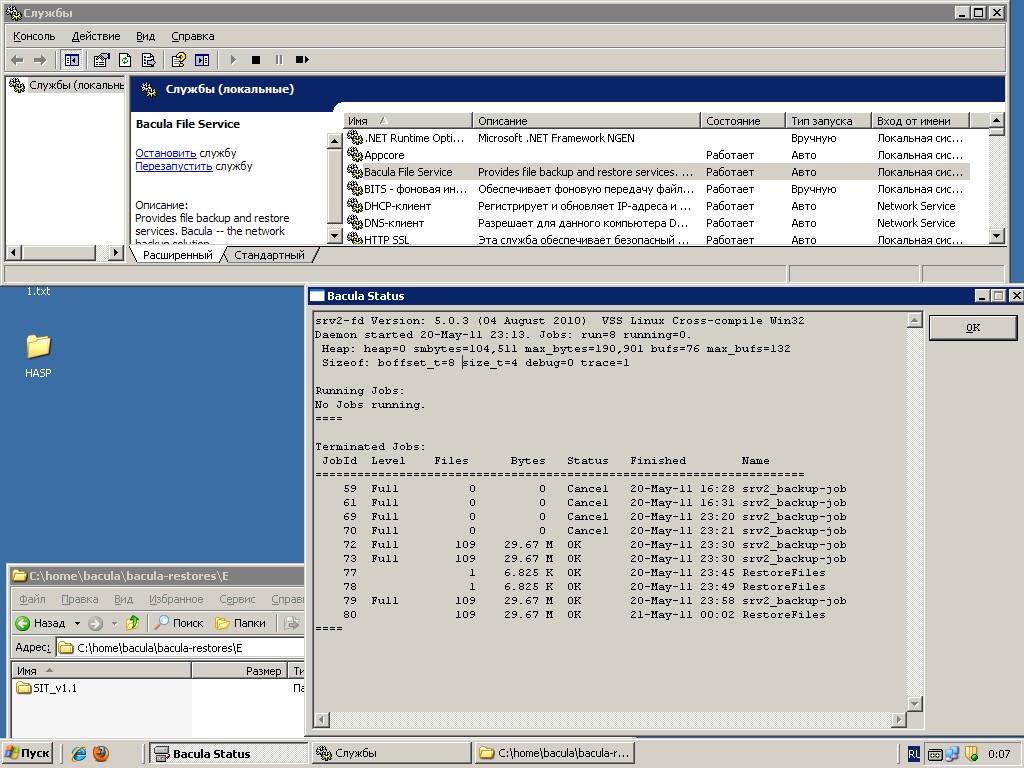Click the Refresh icon in the Services toolbar
The height and width of the screenshot is (768, 1024).
point(125,60)
